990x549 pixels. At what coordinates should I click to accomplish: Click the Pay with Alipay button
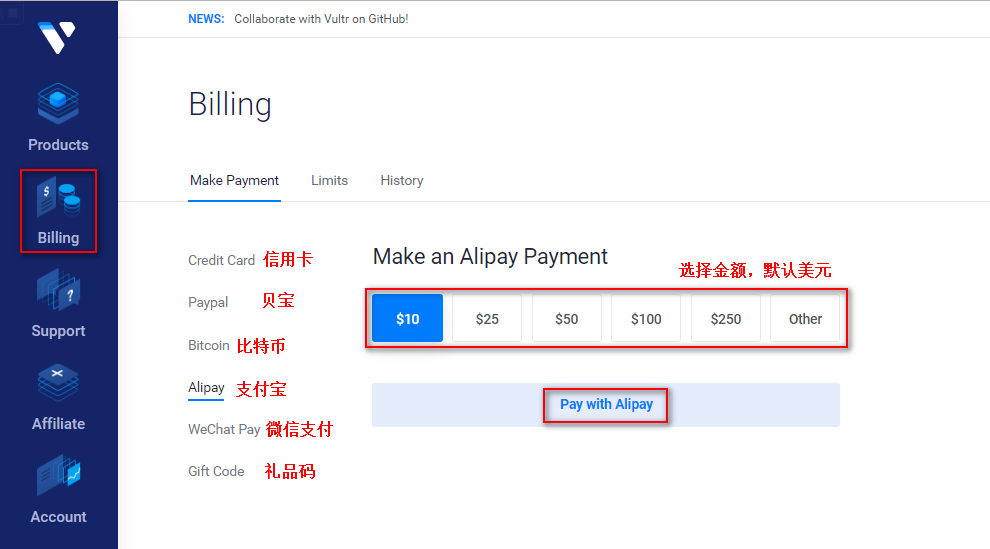pos(605,404)
